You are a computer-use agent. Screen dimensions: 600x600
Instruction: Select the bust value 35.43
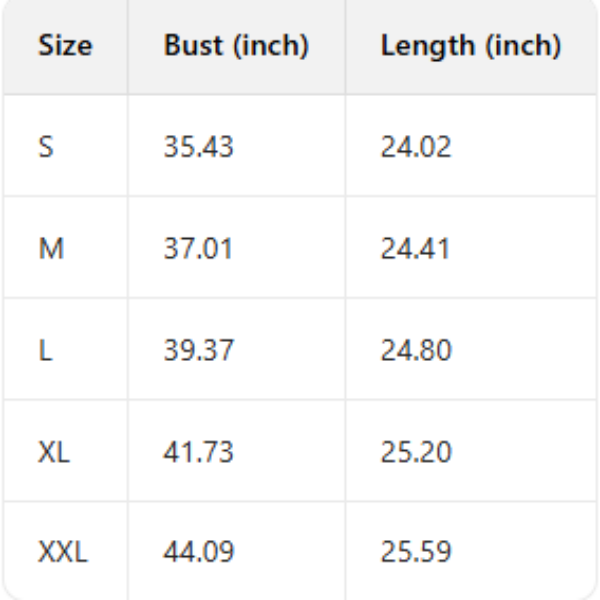pyautogui.click(x=198, y=147)
